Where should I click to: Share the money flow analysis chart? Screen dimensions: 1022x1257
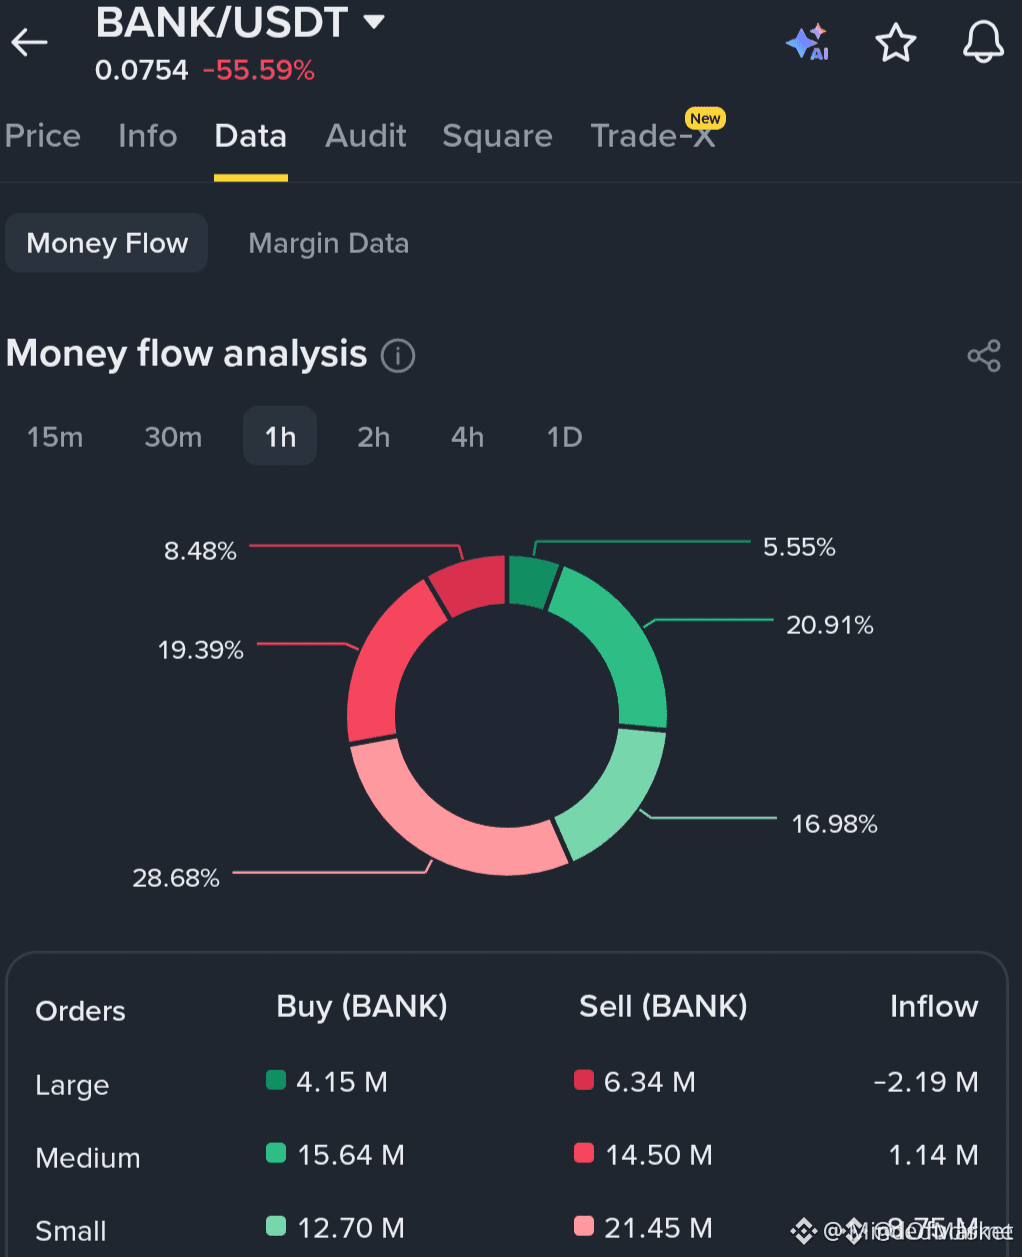(x=984, y=355)
